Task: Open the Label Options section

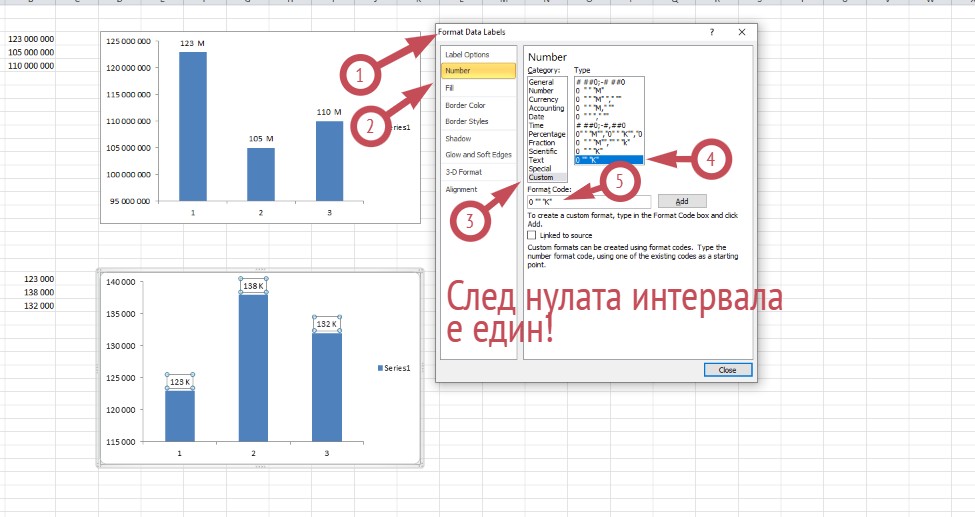Action: pos(467,54)
